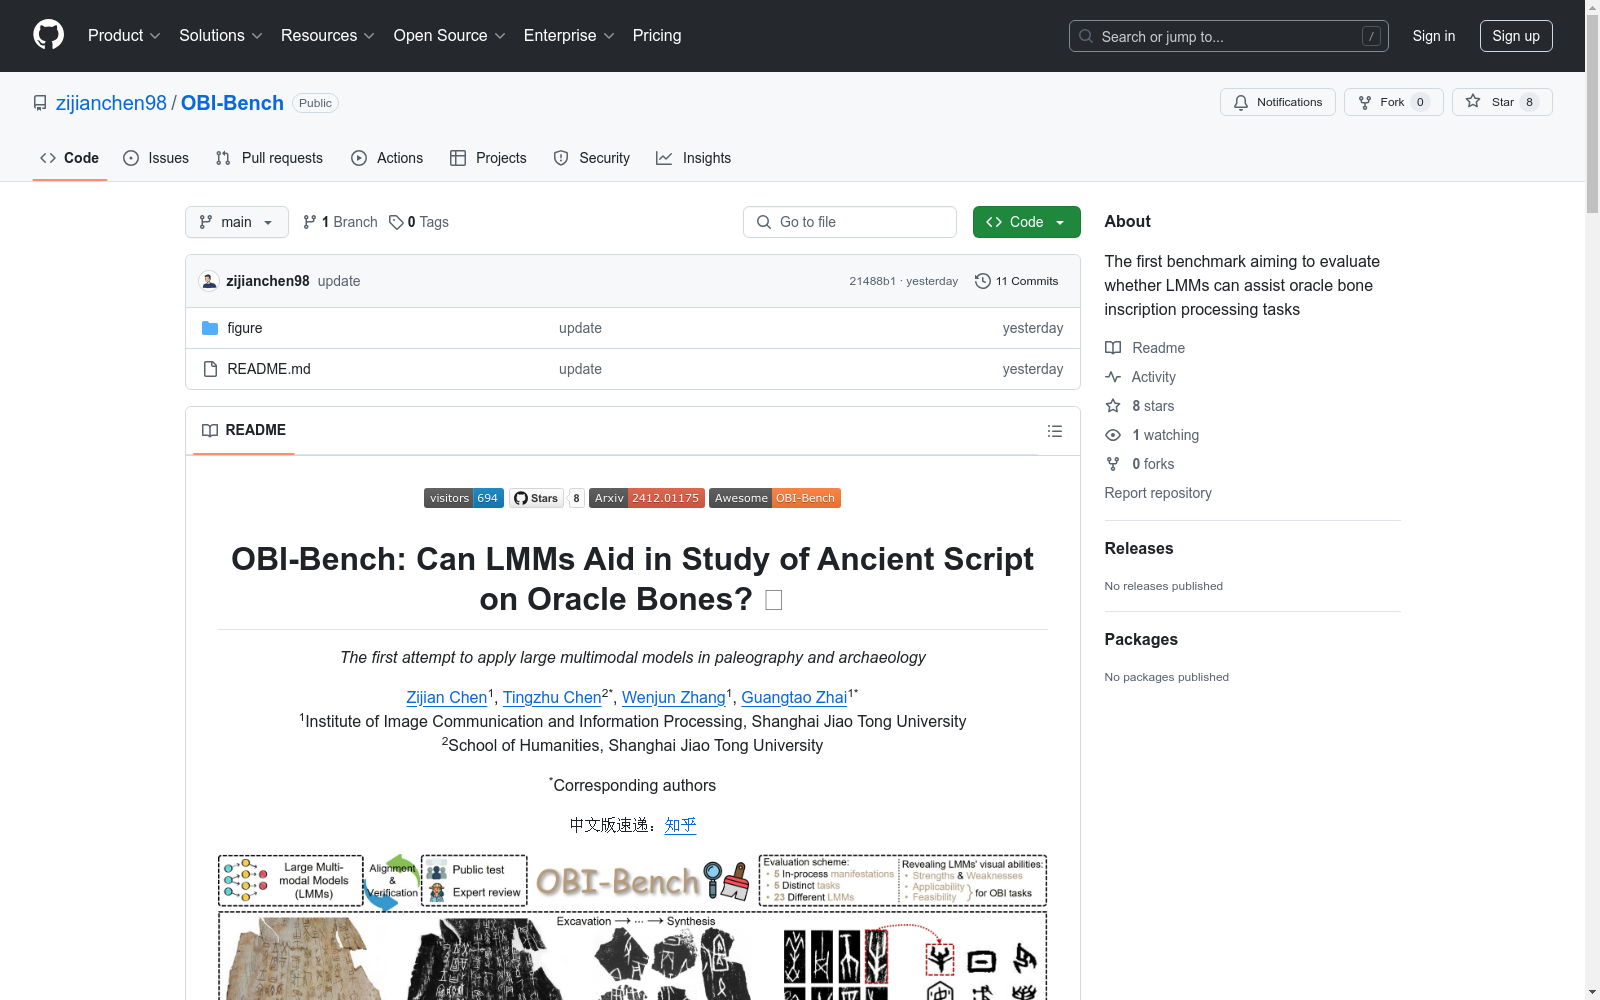Click the visitors 694 badge

coord(464,498)
